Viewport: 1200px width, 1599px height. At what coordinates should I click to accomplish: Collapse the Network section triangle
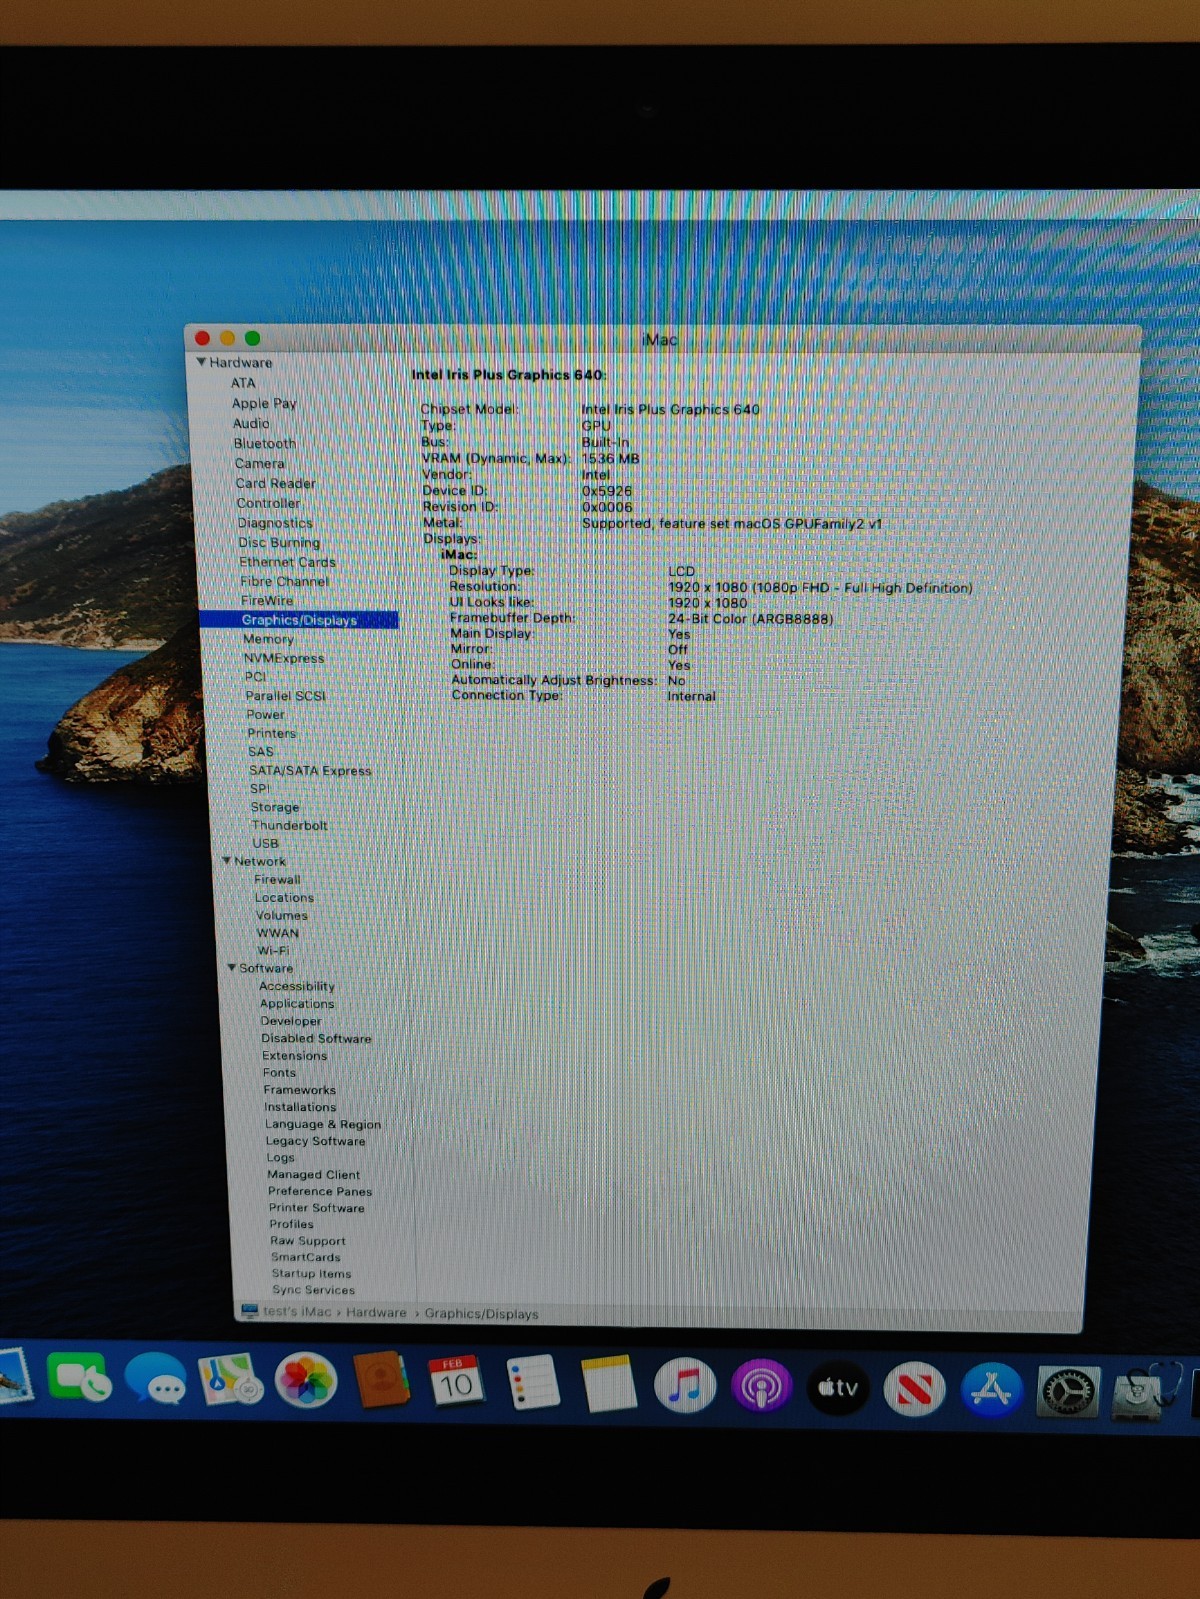227,860
